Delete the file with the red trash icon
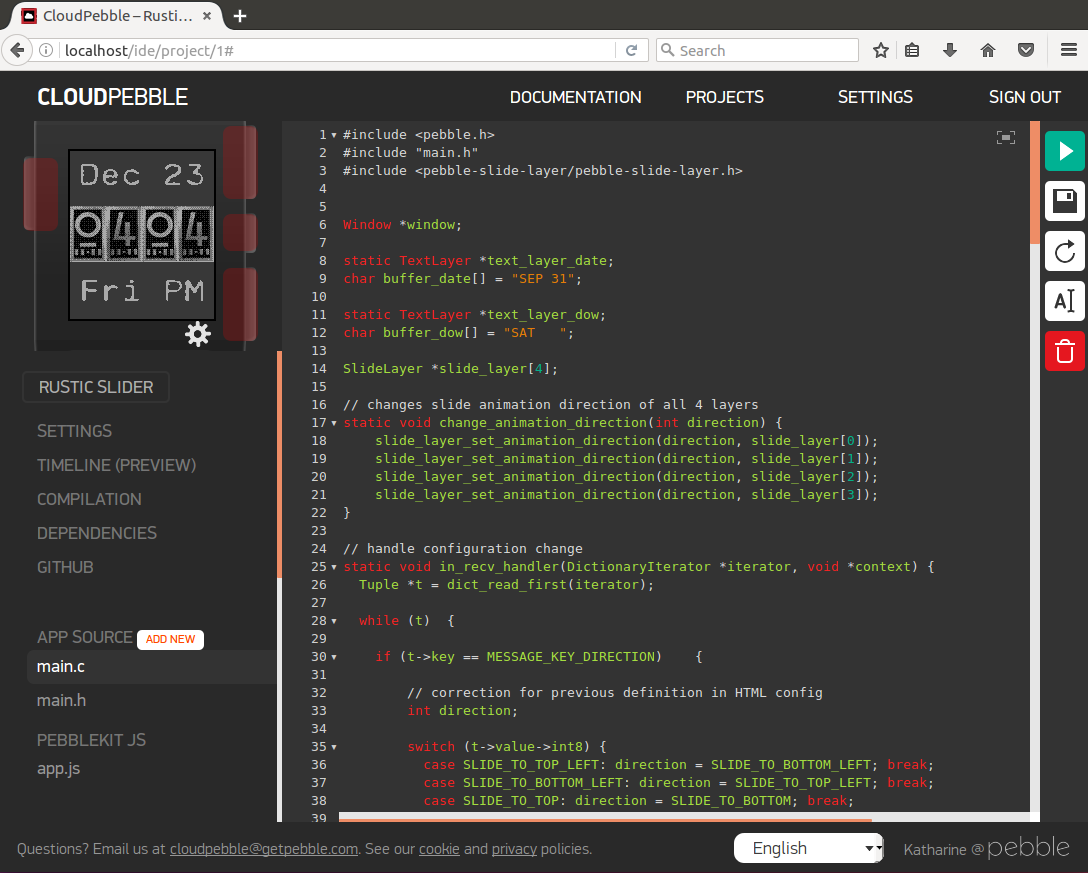 1065,351
